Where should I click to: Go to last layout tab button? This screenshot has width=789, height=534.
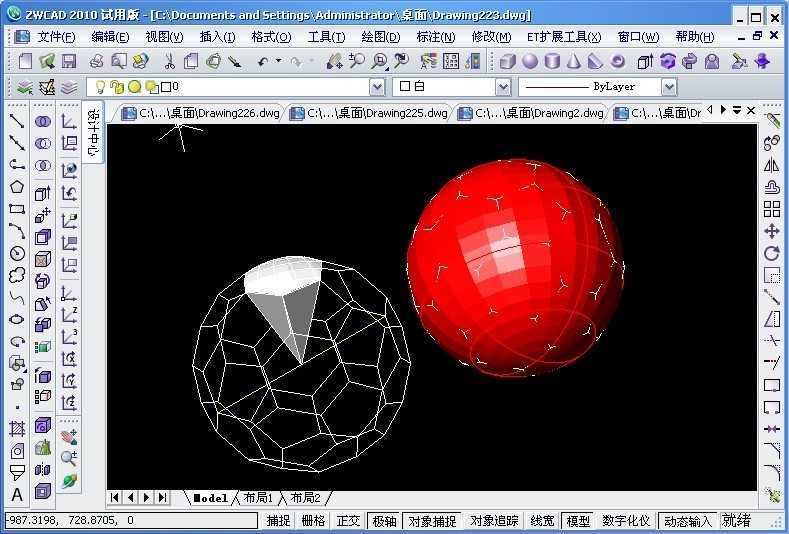[163, 498]
